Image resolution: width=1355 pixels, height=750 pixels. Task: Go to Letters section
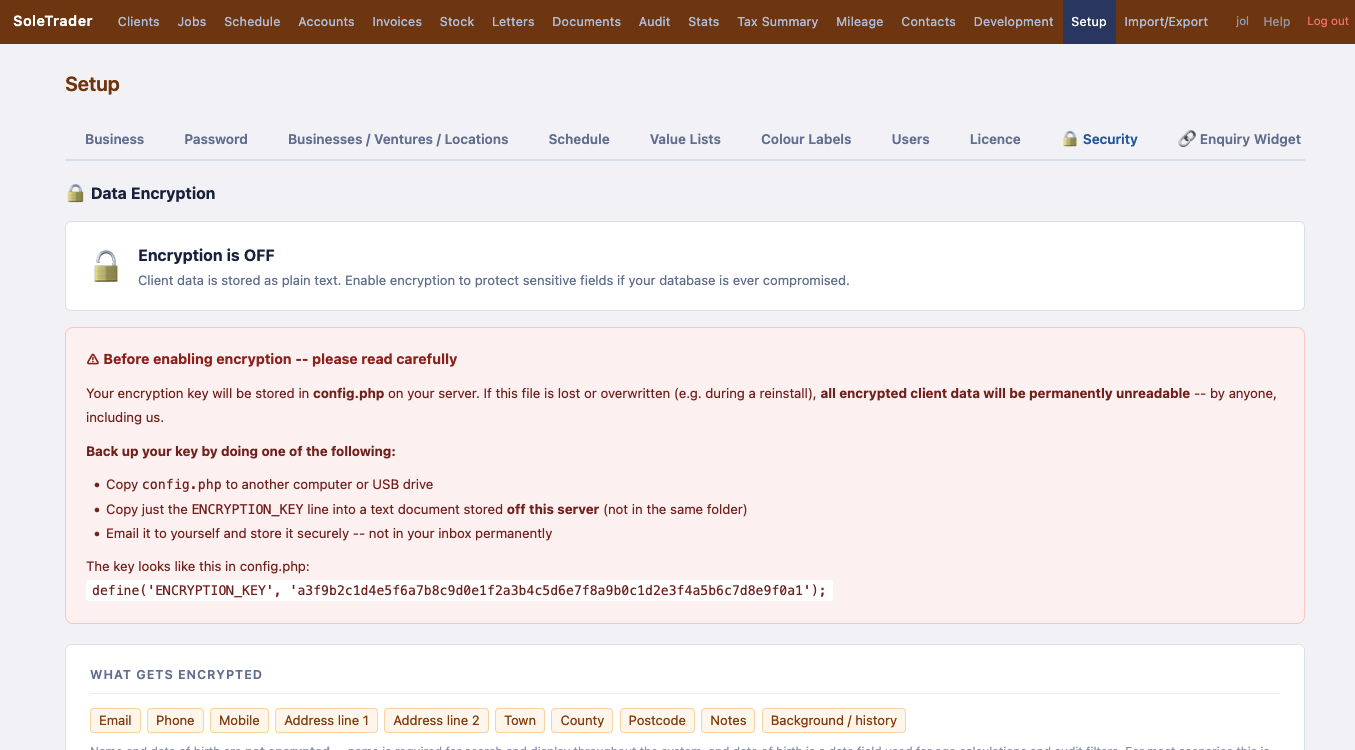tap(513, 21)
